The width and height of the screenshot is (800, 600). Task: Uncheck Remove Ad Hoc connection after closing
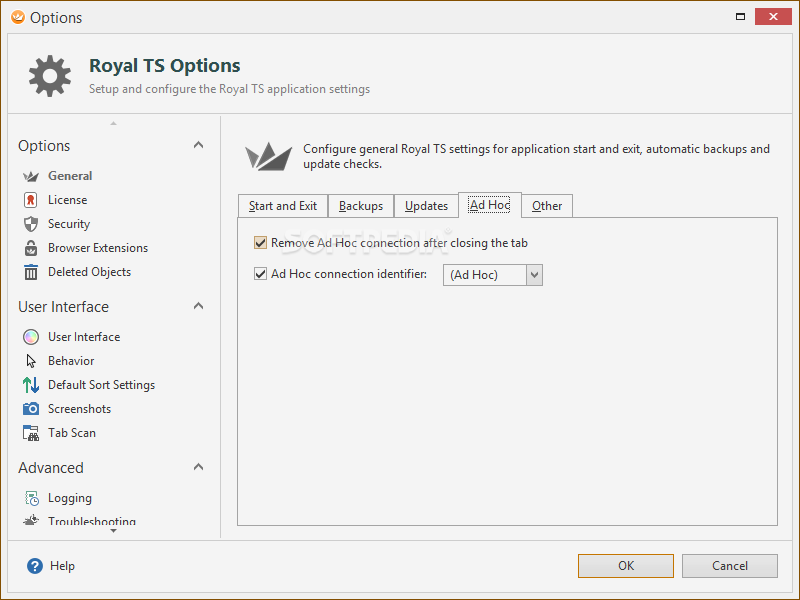click(260, 243)
